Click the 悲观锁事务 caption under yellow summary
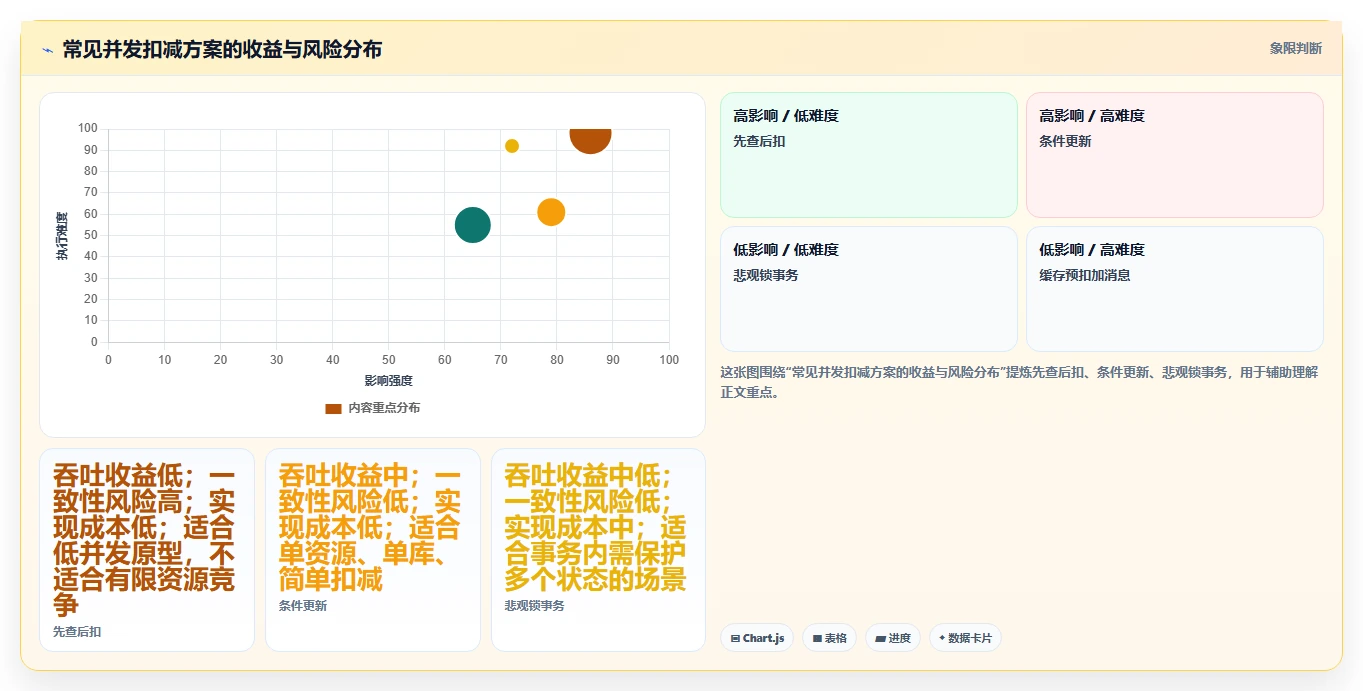 point(535,606)
